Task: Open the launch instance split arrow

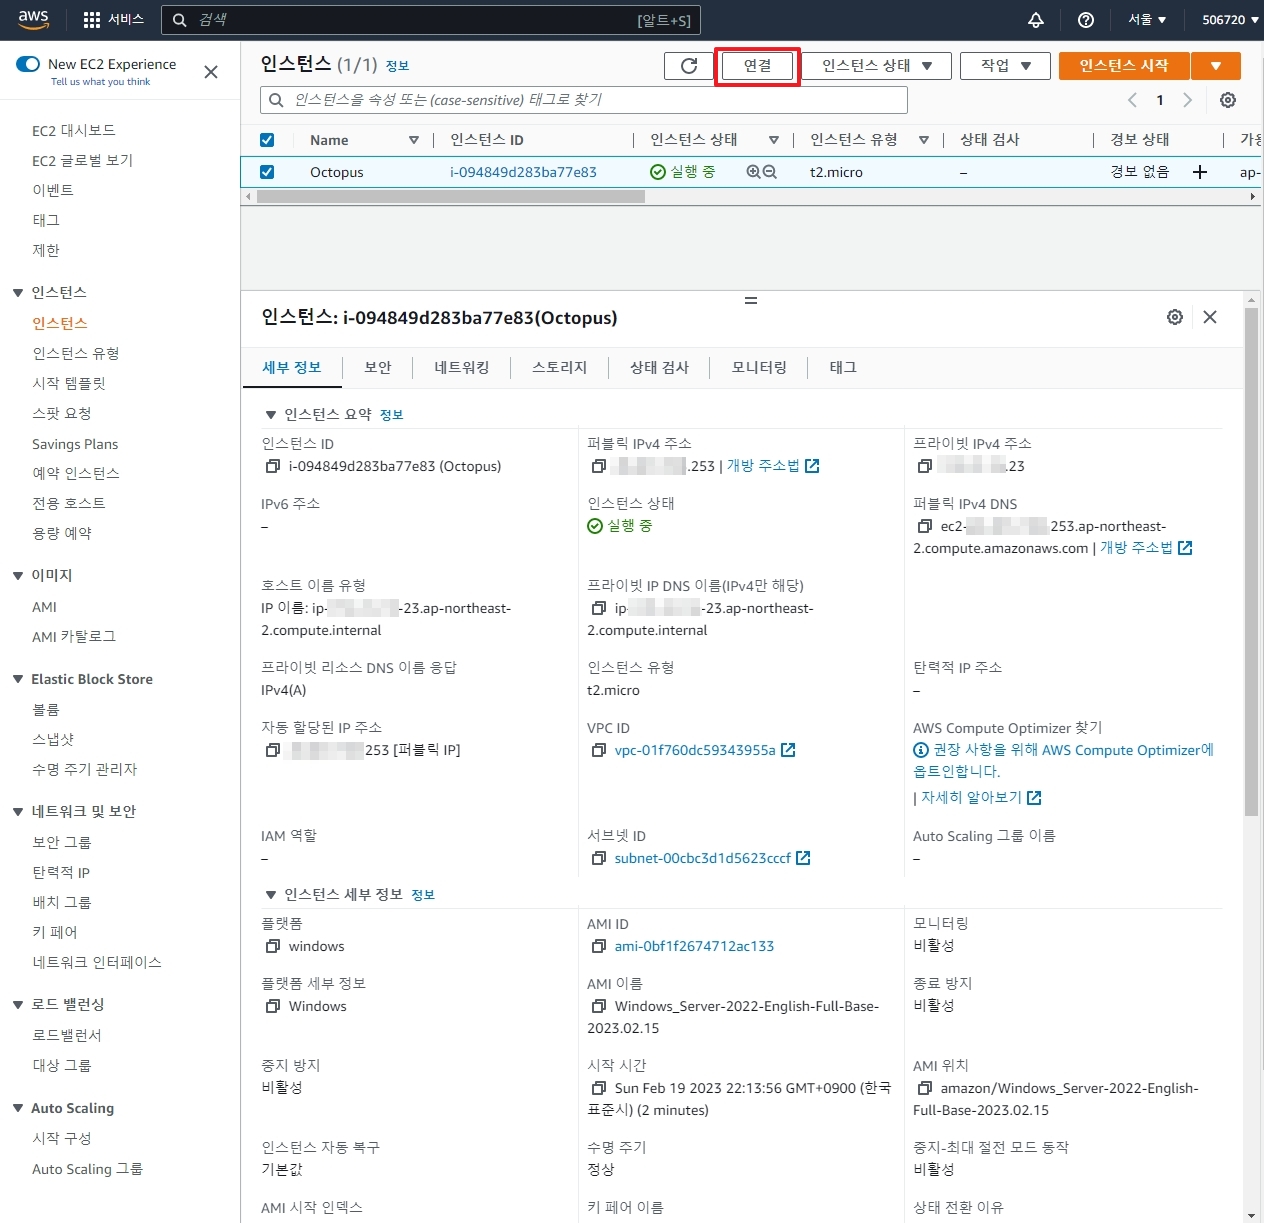Action: (x=1216, y=66)
